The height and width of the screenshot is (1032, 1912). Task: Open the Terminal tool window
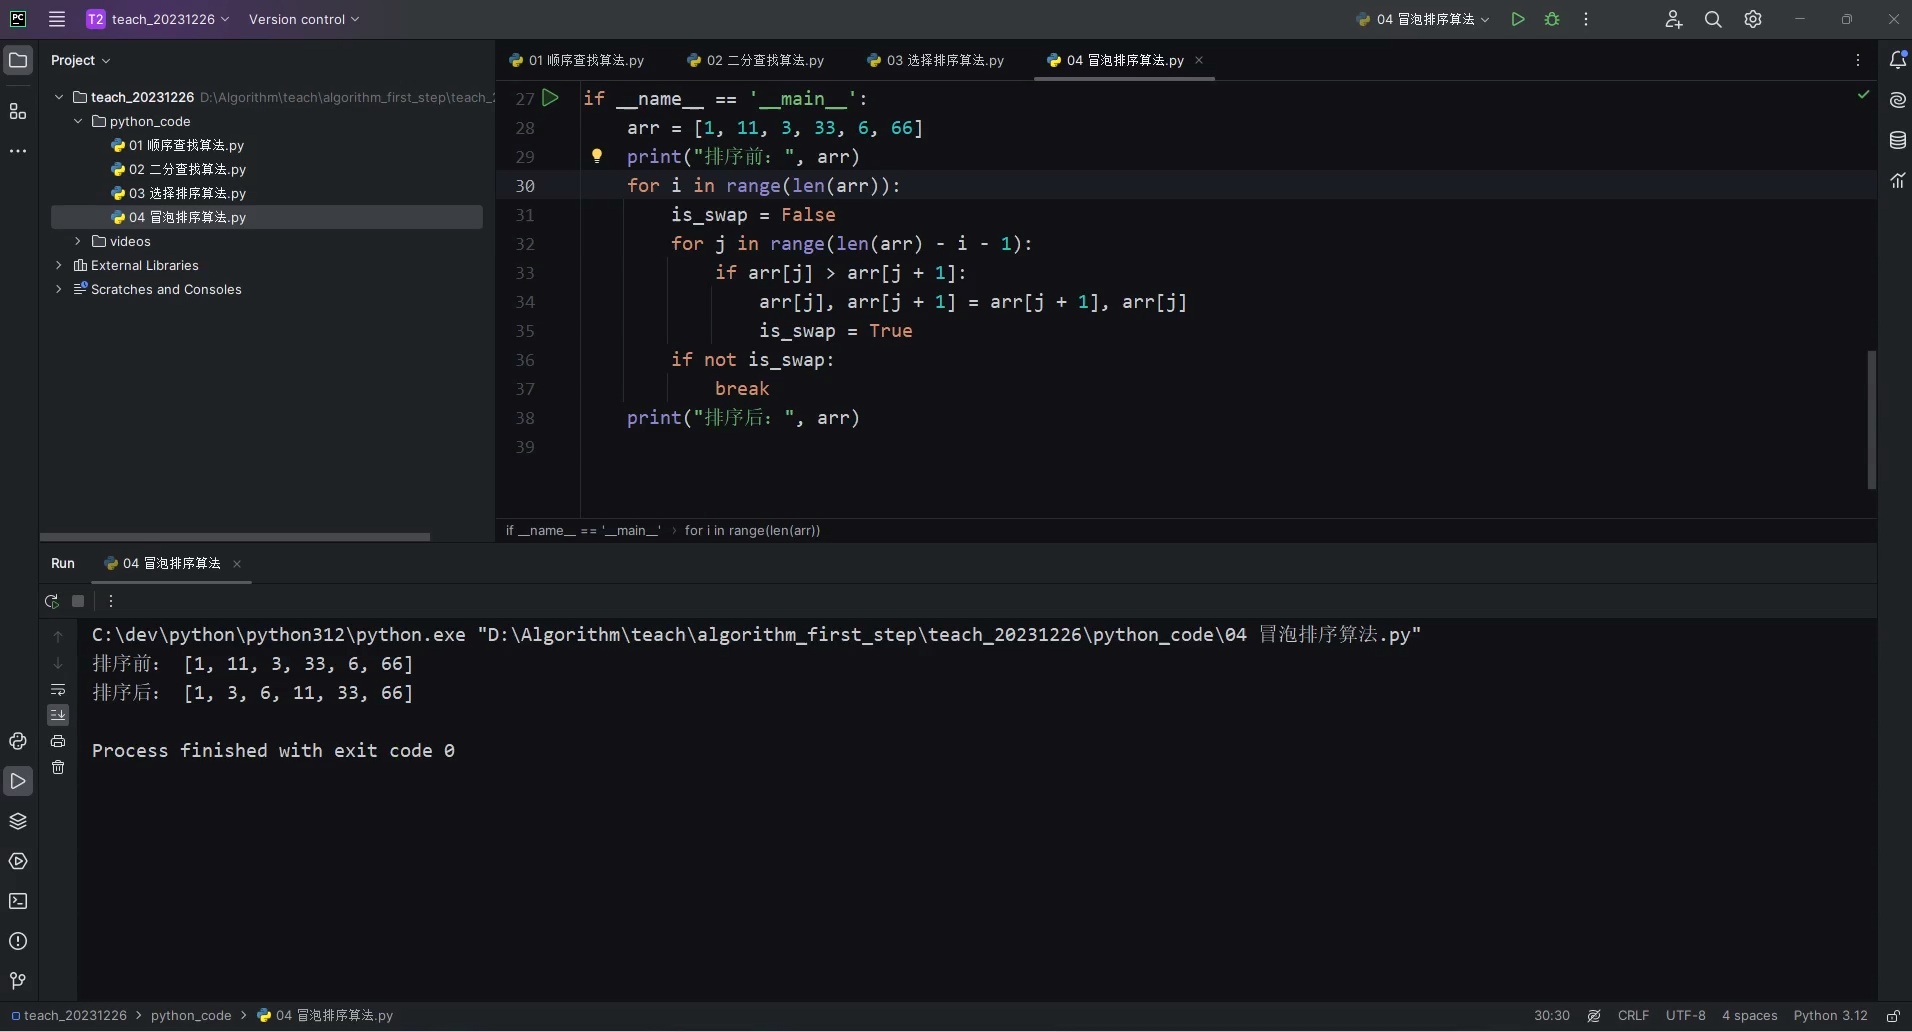18,902
